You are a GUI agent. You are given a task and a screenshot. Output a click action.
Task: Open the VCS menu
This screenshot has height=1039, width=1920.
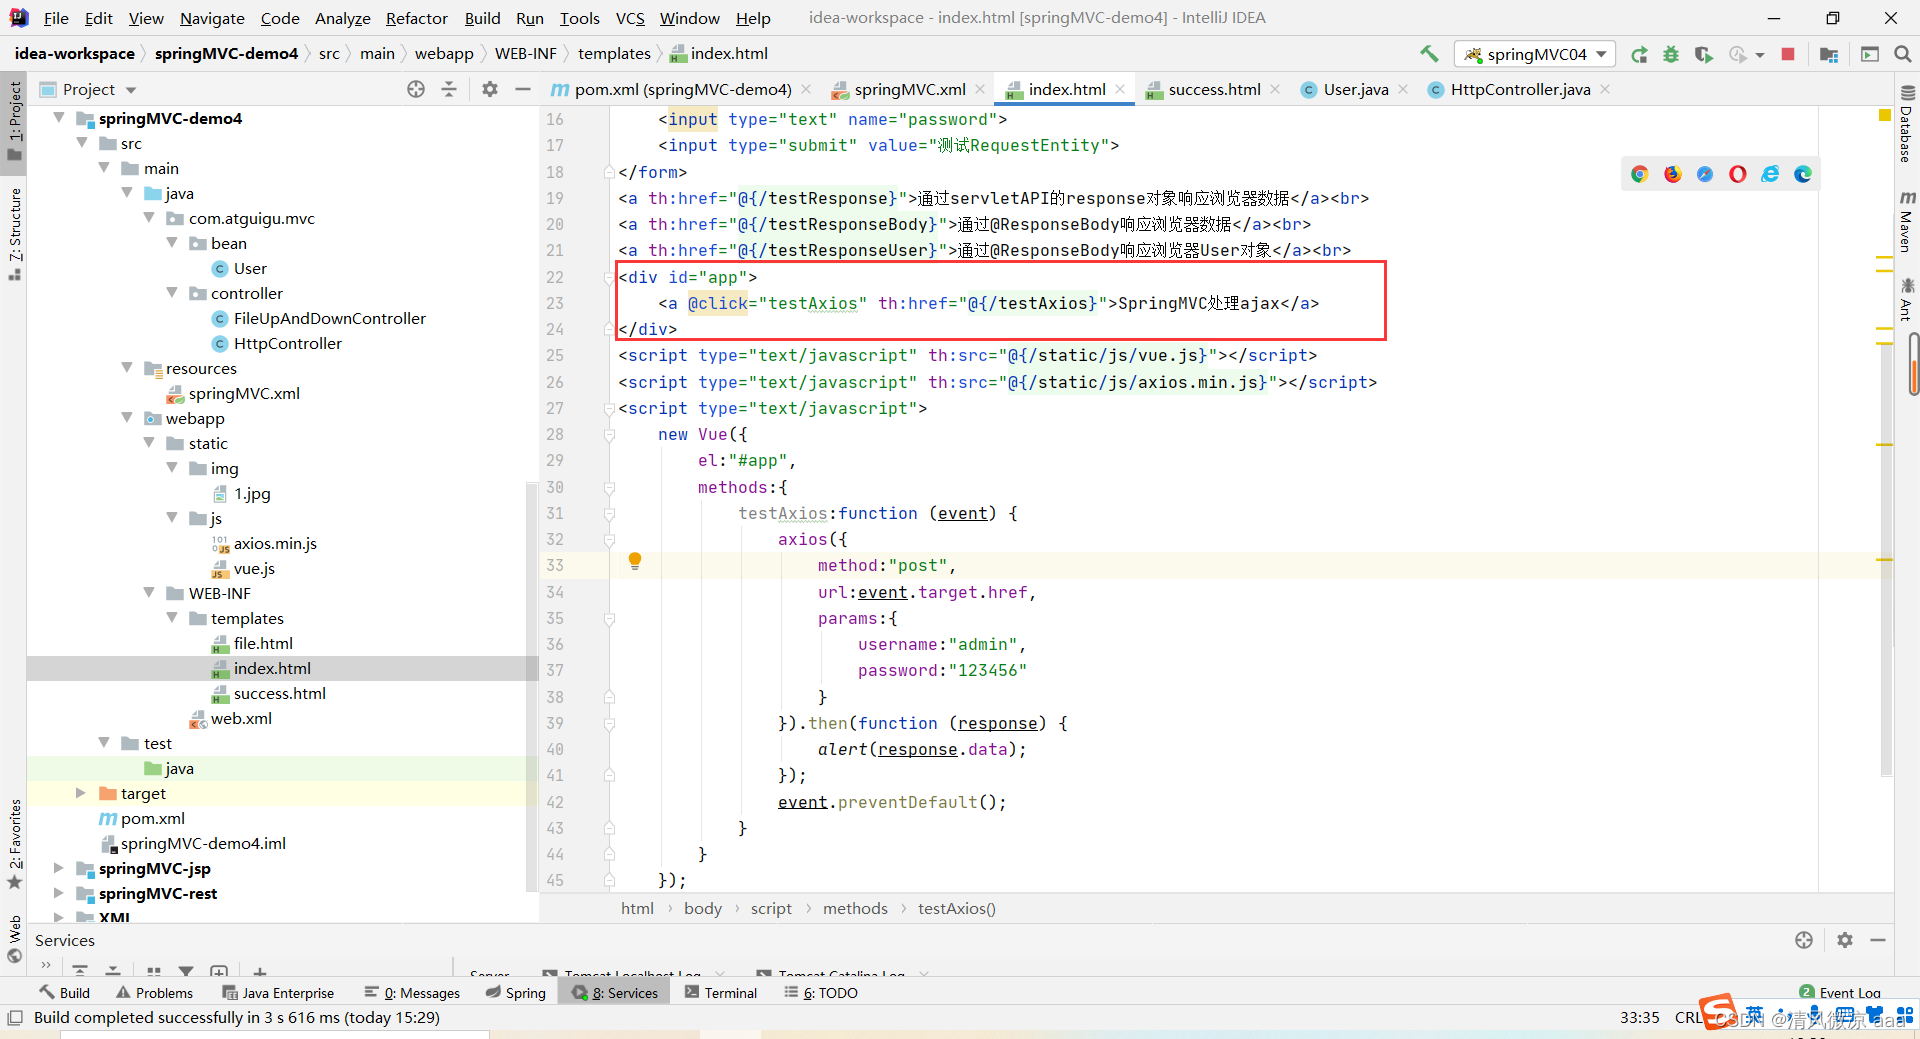(630, 18)
